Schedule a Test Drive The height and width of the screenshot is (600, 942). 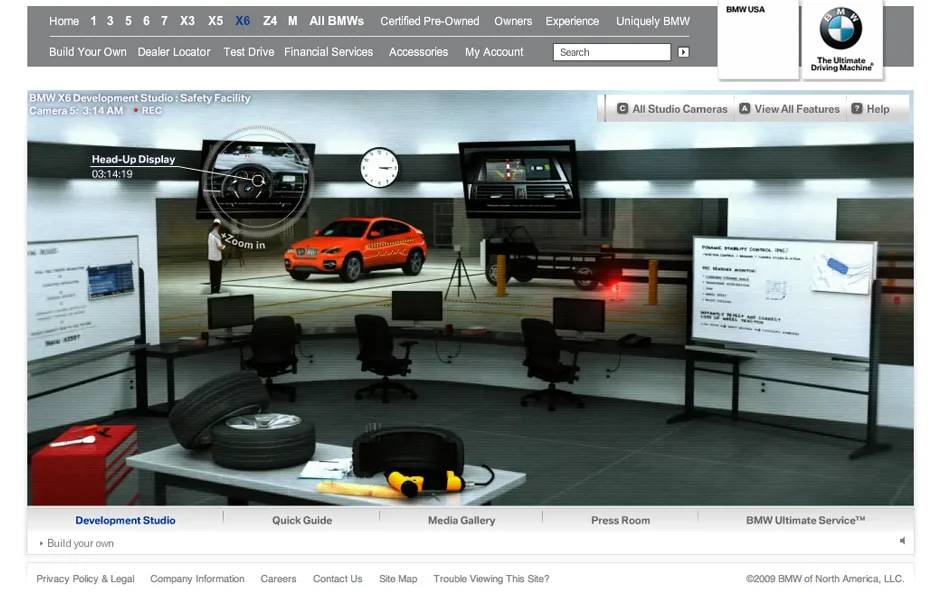(x=249, y=52)
